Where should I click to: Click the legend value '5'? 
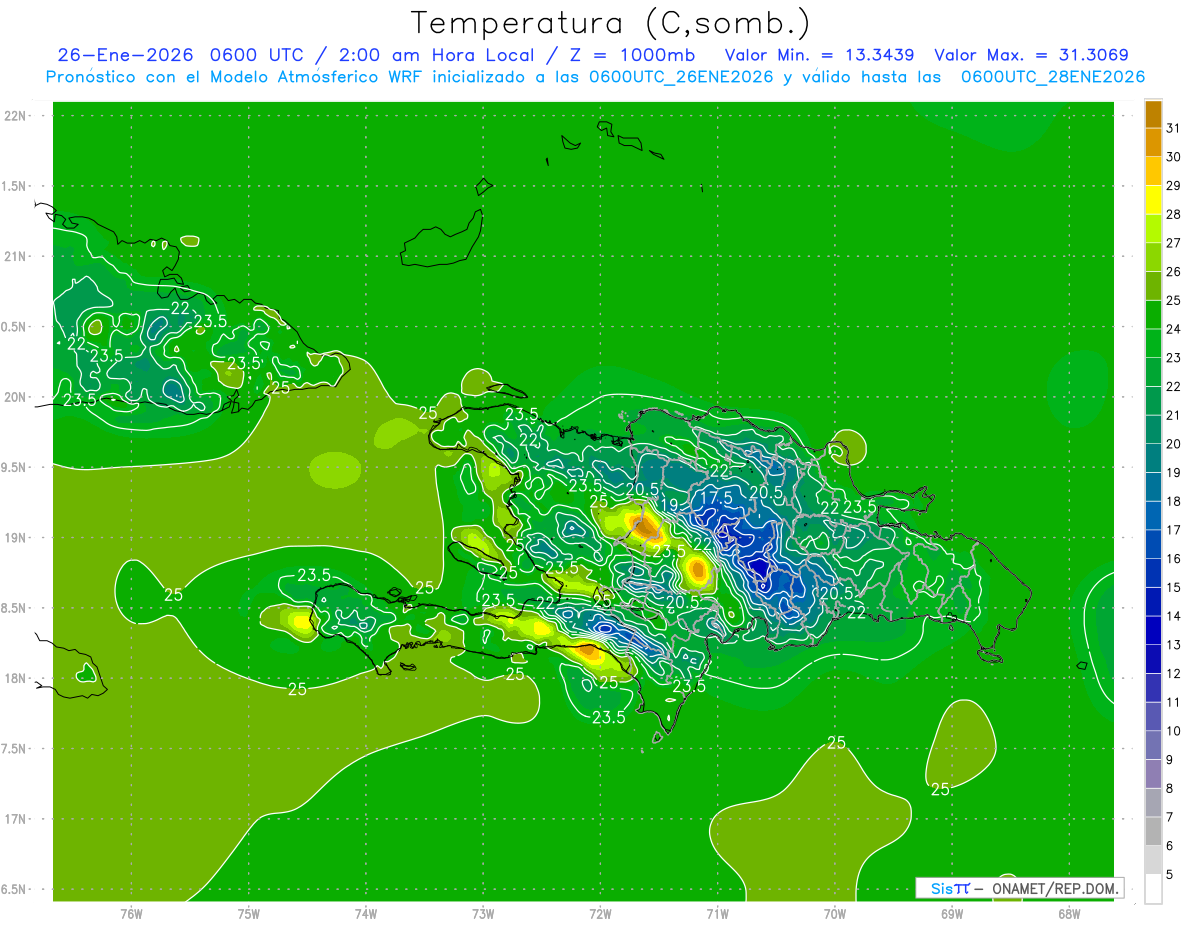click(1170, 874)
